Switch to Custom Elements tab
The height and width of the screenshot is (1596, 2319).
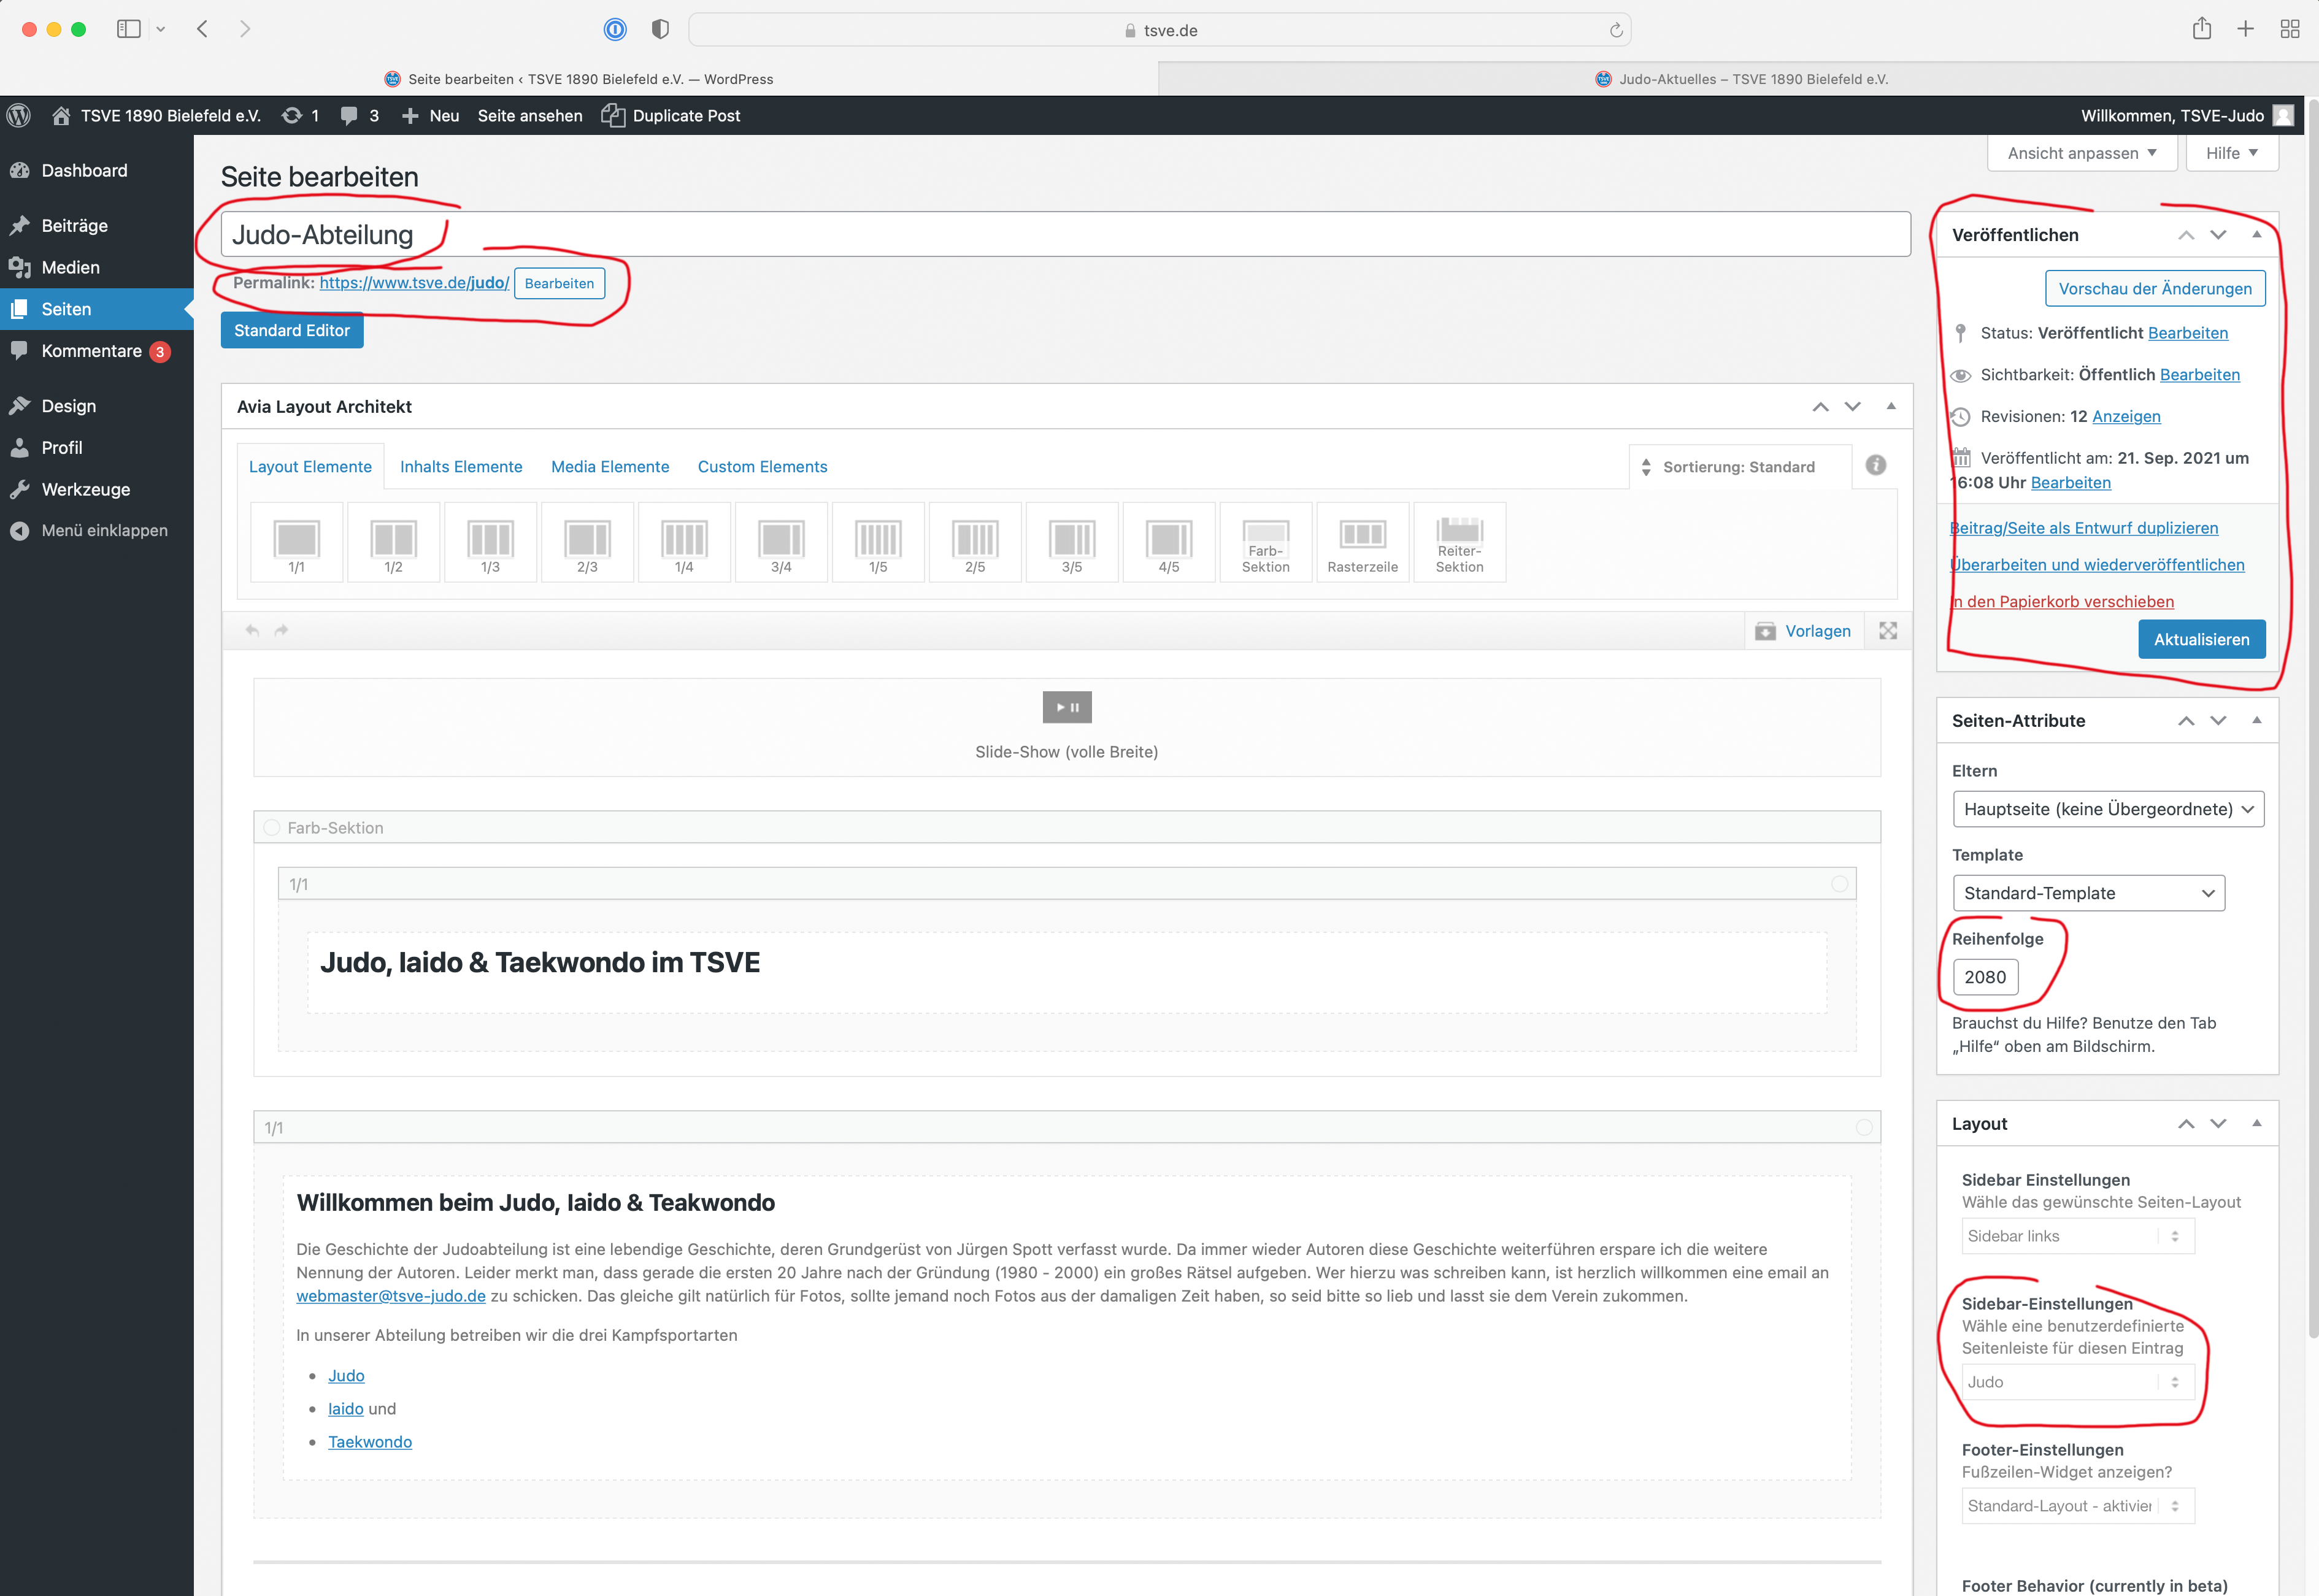point(762,467)
